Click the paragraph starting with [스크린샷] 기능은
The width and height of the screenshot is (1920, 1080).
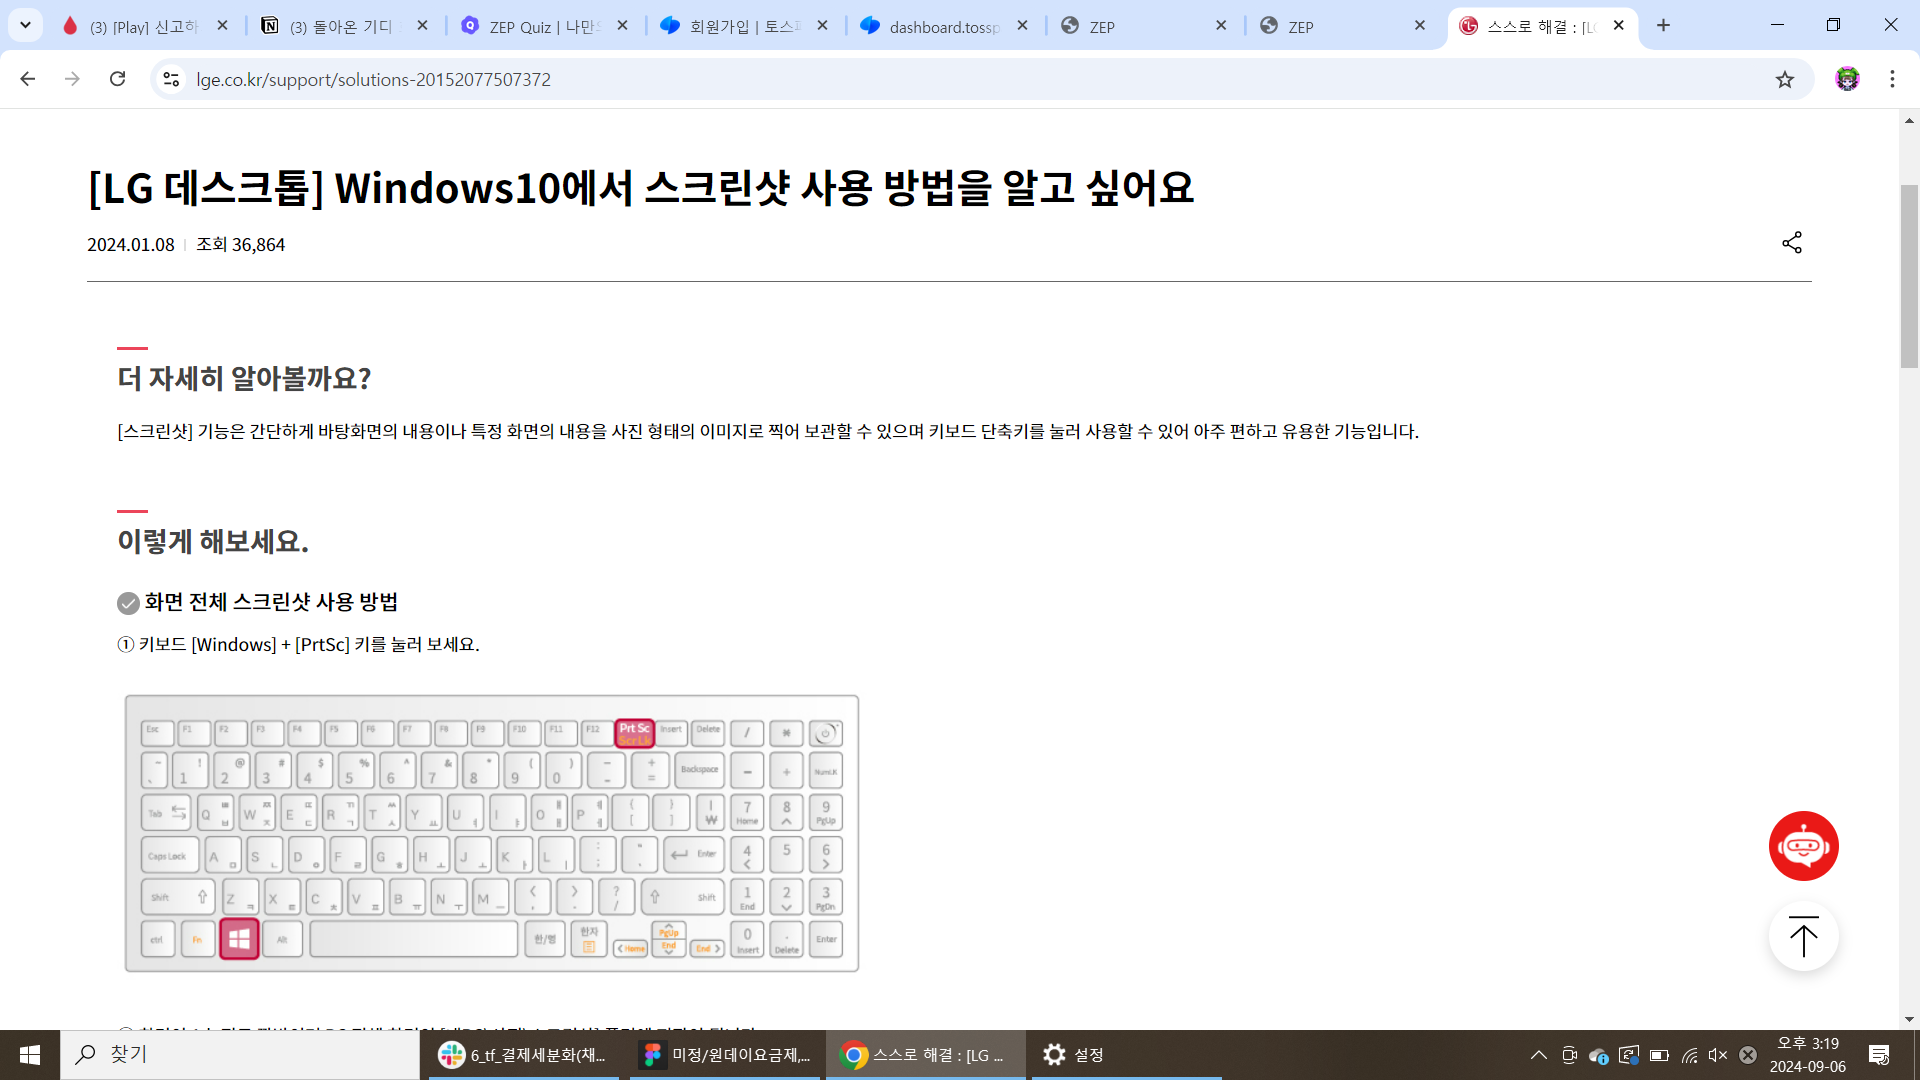click(x=768, y=432)
